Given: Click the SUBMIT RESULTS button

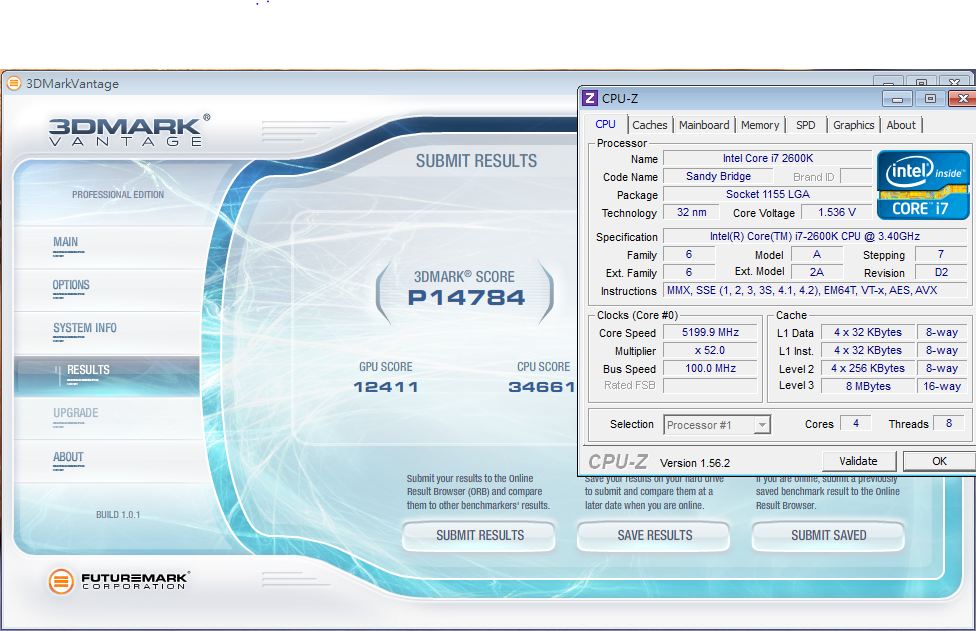Looking at the screenshot, I should click(479, 535).
